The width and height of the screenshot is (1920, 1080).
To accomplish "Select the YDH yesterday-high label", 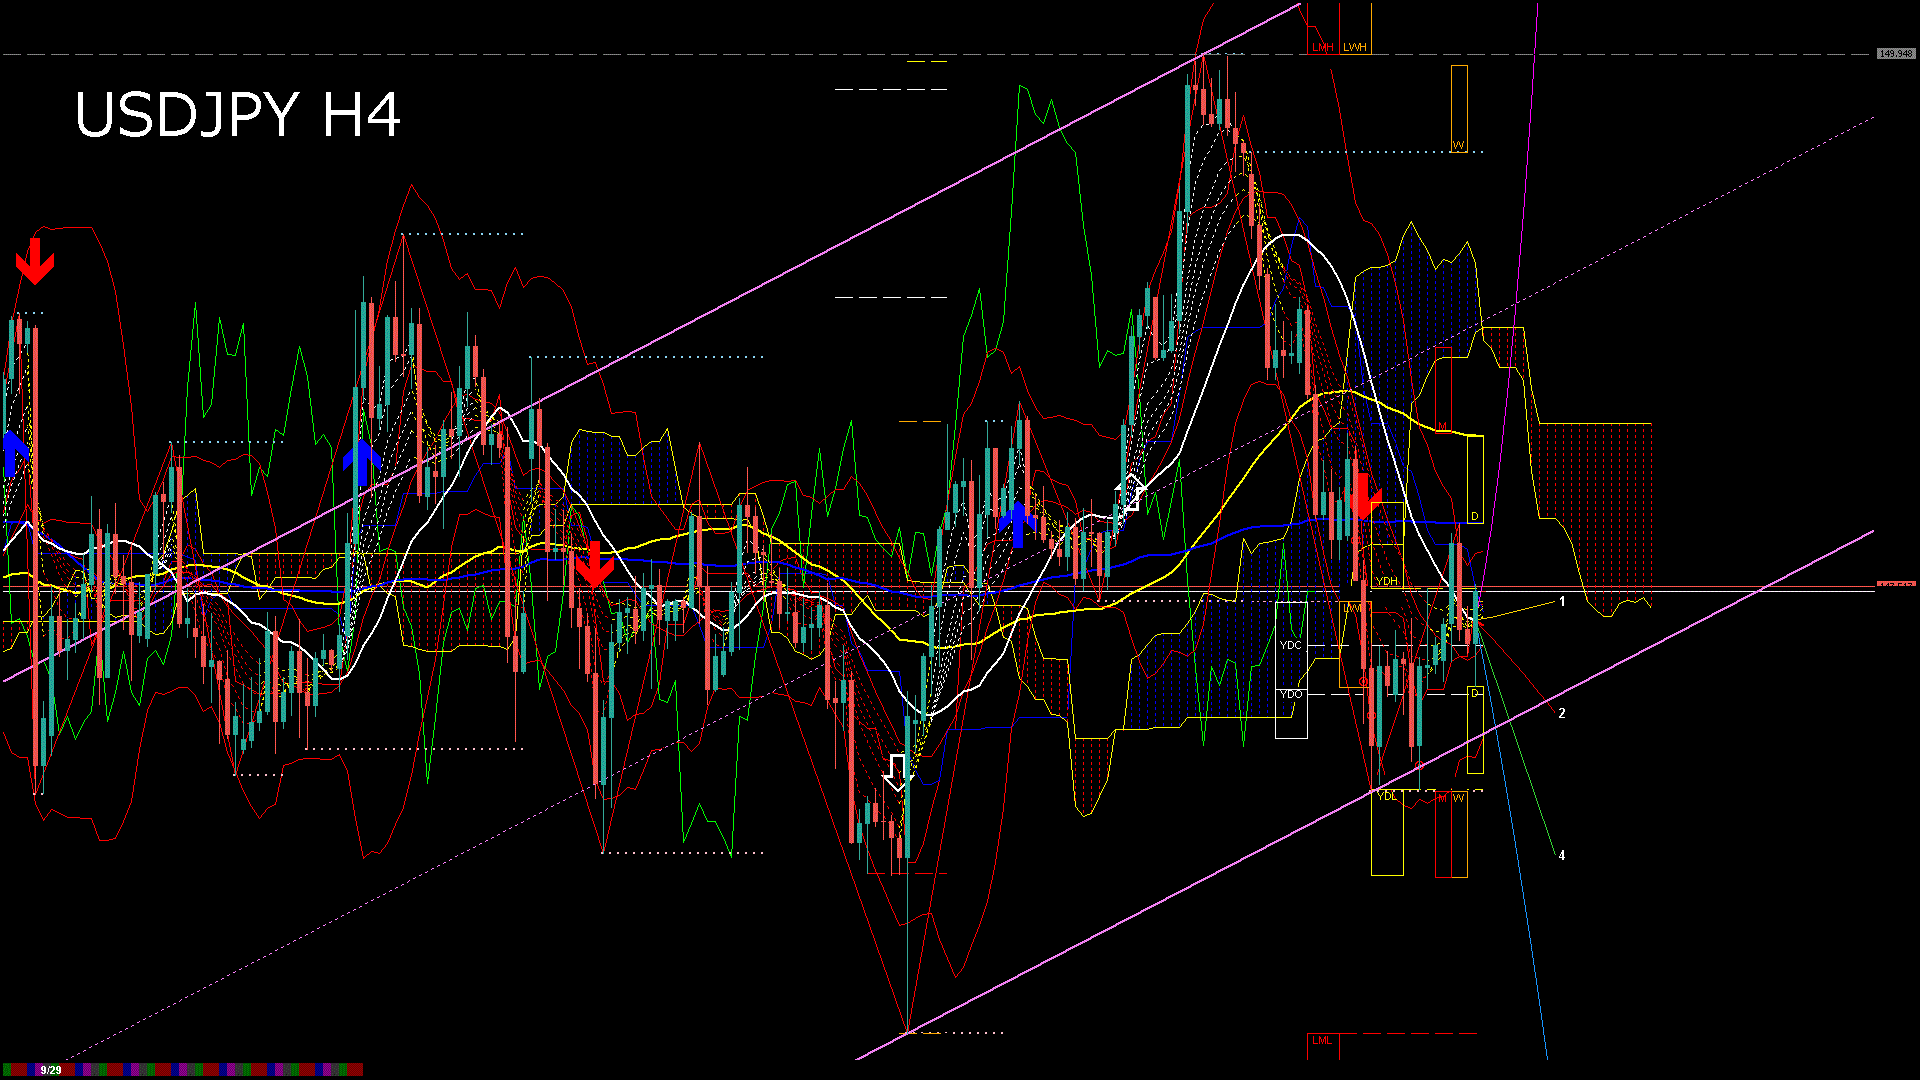I will (x=1386, y=581).
